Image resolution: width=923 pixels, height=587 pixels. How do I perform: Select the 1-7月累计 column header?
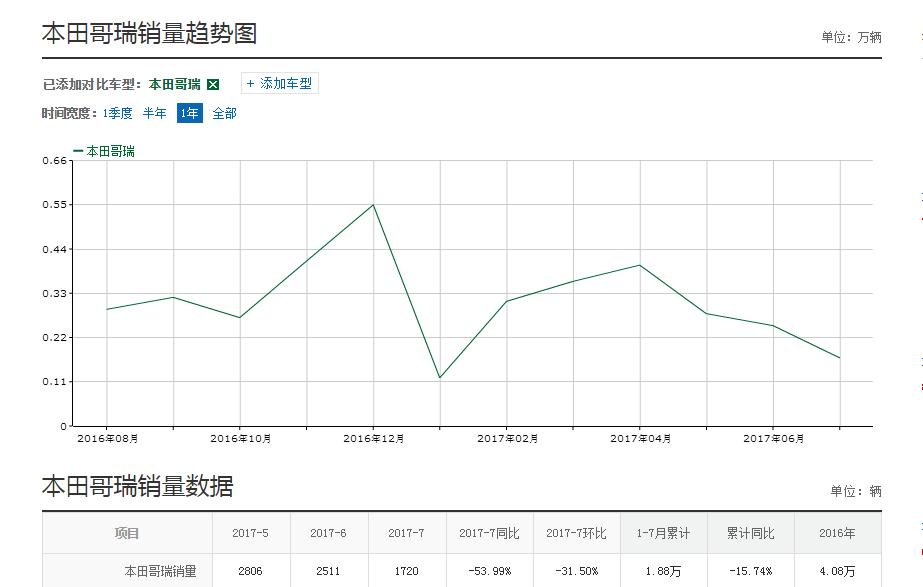click(x=665, y=533)
